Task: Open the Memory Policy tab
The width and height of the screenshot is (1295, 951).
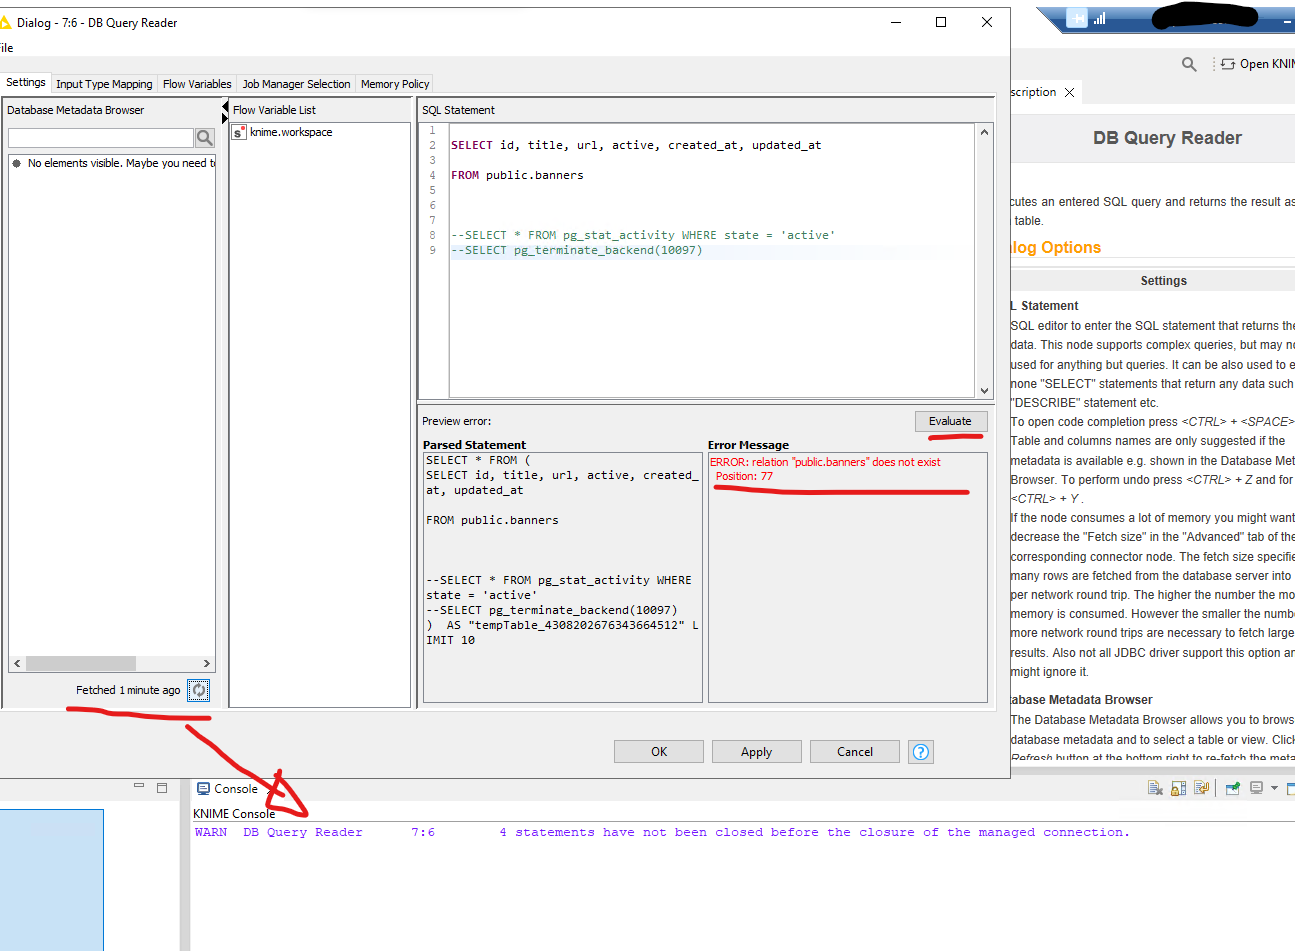Action: [395, 84]
